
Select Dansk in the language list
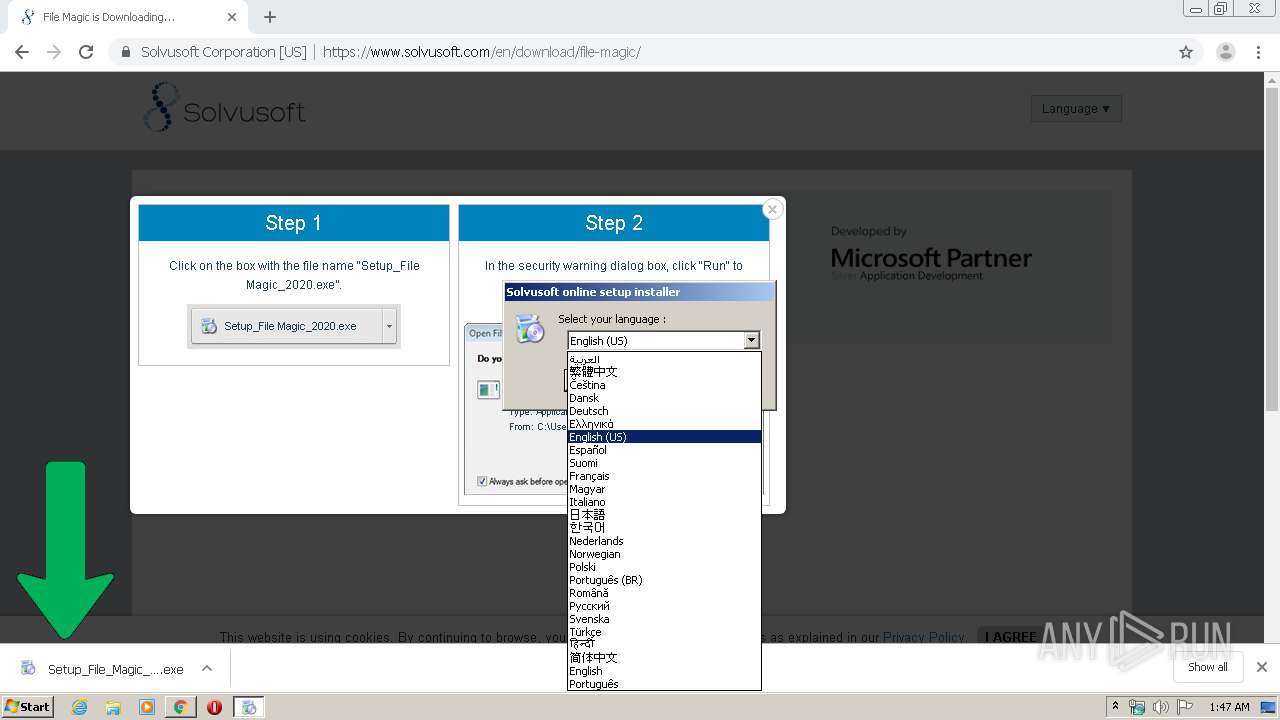tap(664, 398)
